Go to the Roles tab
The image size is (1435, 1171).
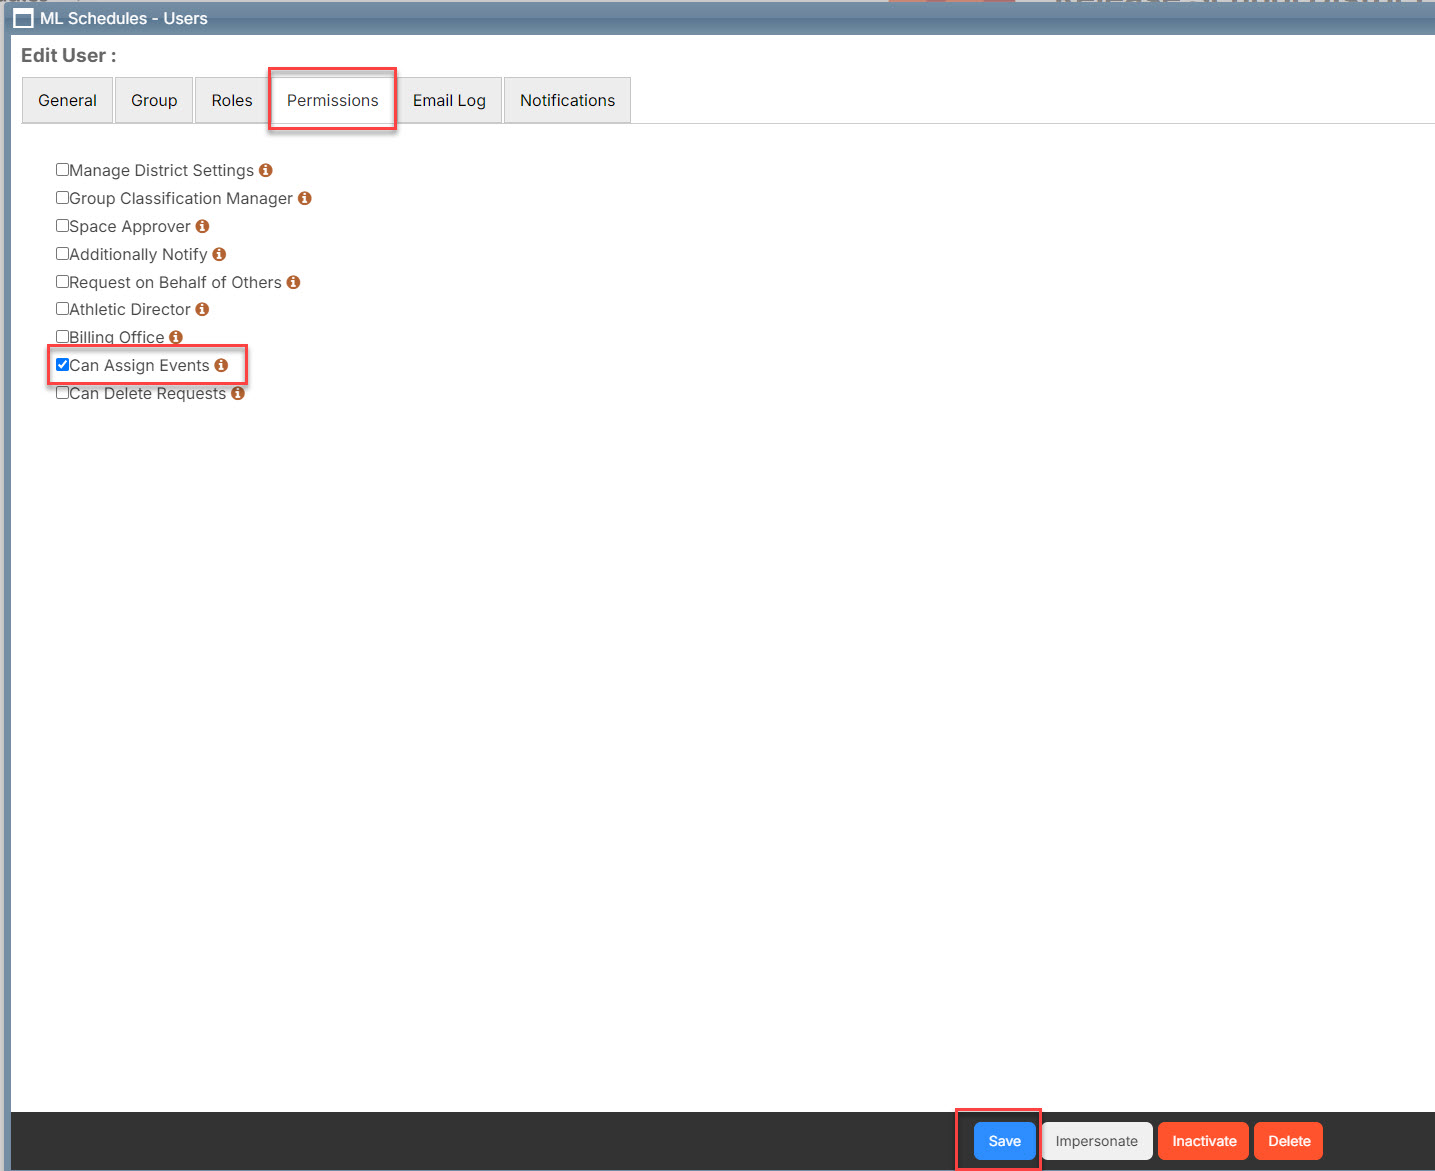232,100
